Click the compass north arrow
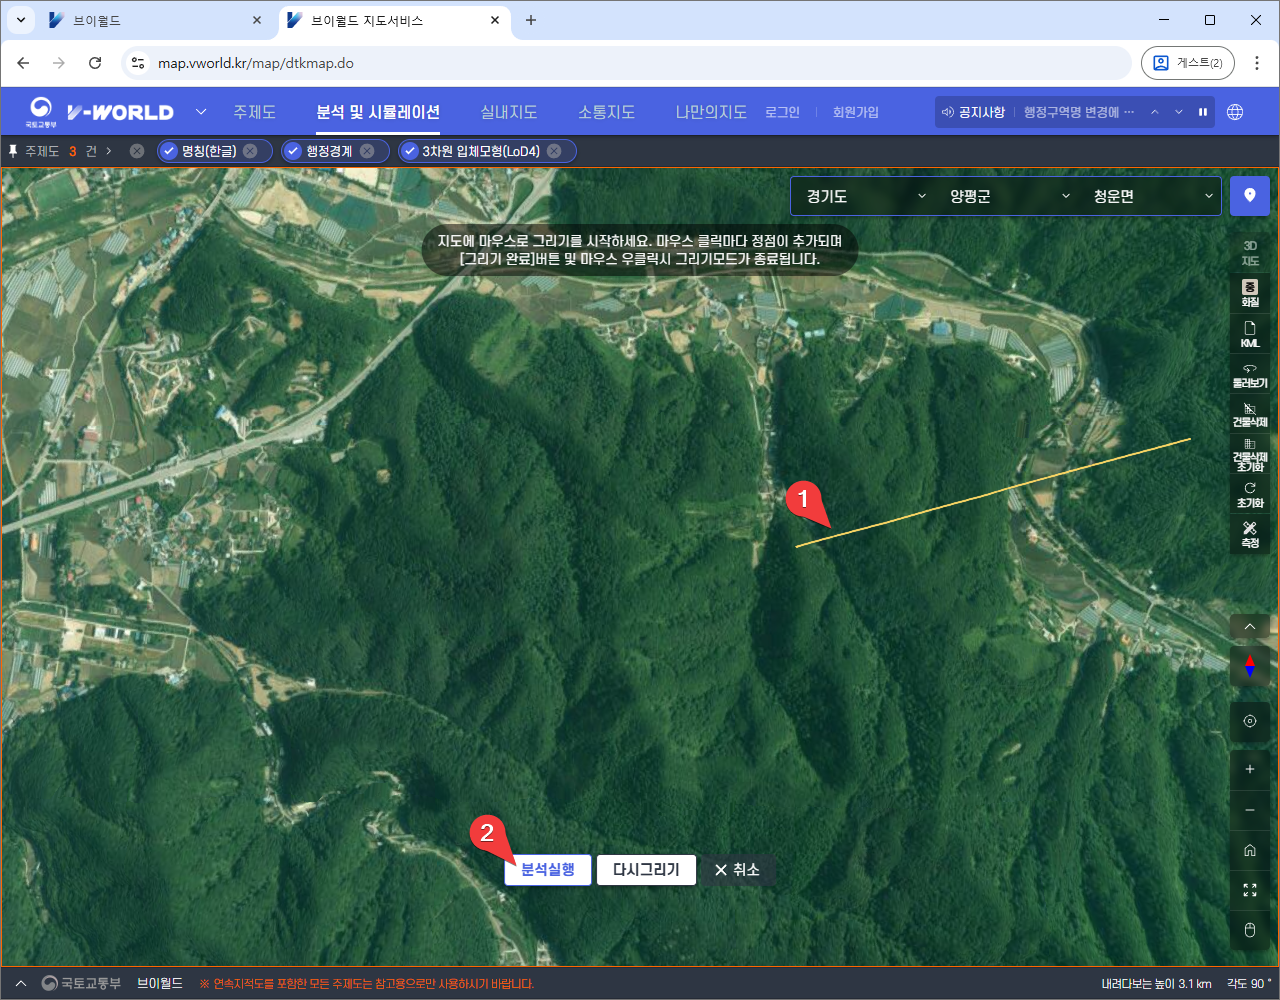 coord(1249,666)
